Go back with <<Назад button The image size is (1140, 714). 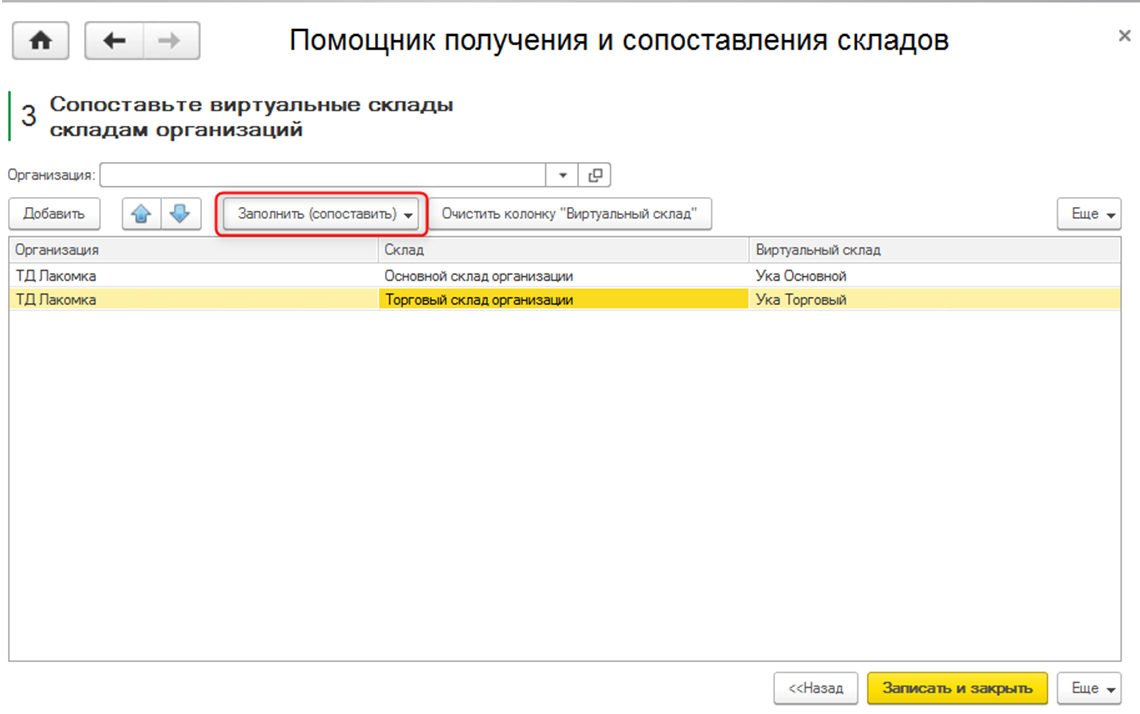point(815,688)
